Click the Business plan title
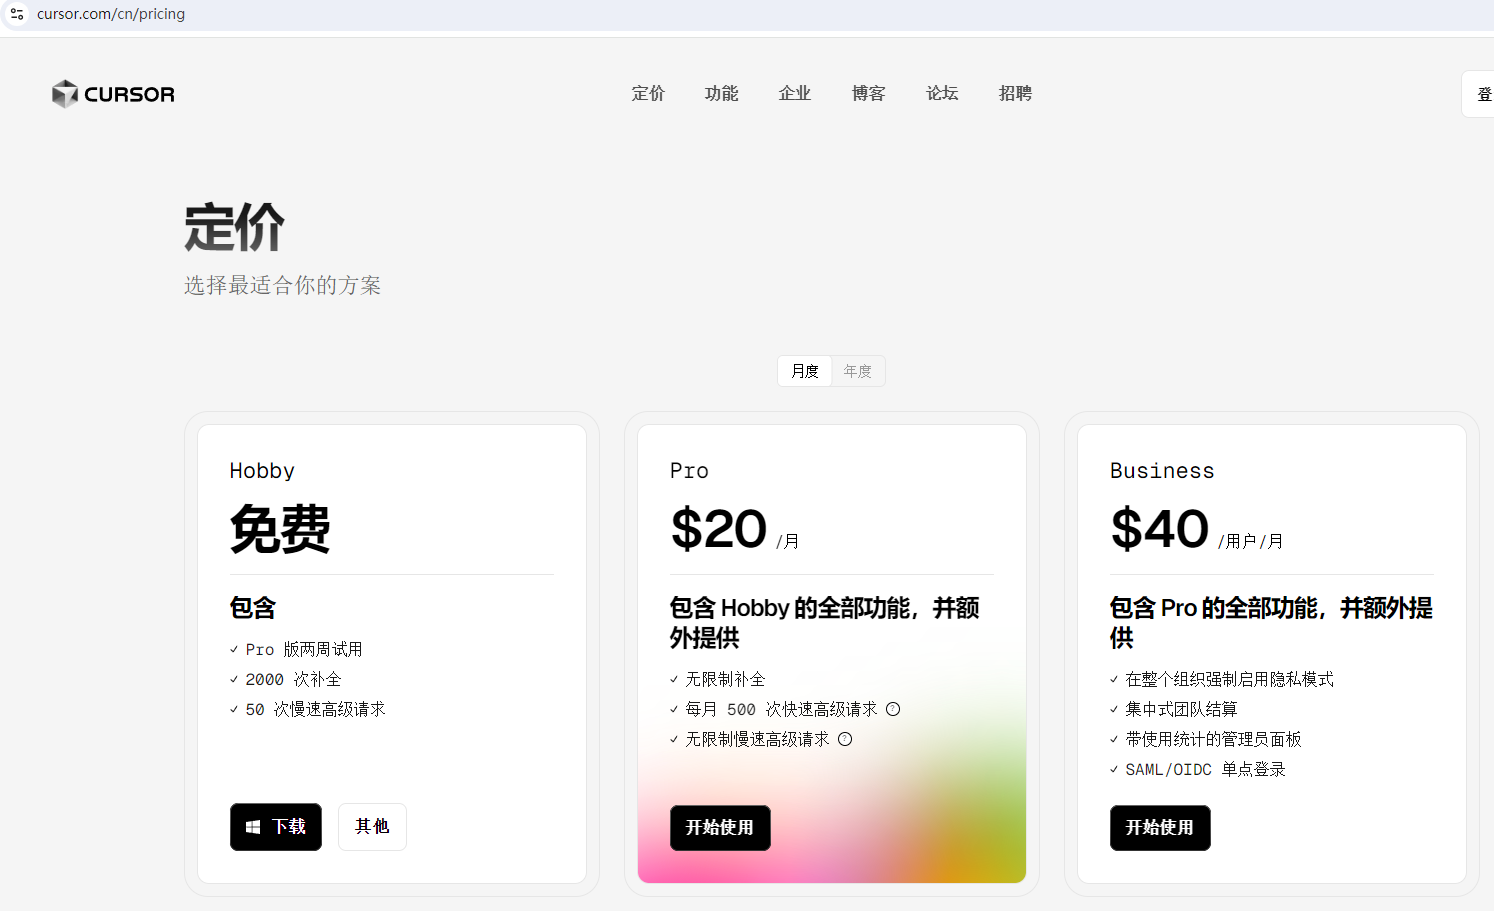Image resolution: width=1494 pixels, height=911 pixels. [x=1162, y=471]
